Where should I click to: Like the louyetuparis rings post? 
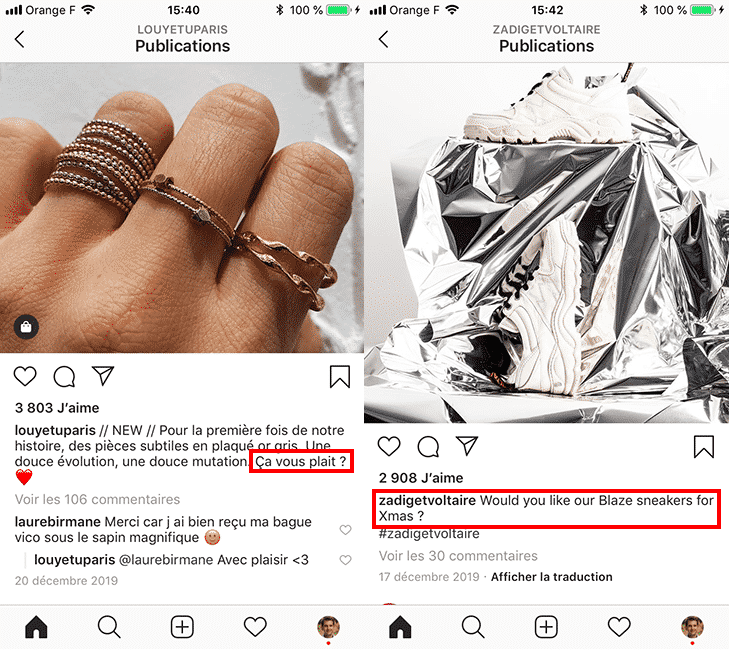coord(25,376)
